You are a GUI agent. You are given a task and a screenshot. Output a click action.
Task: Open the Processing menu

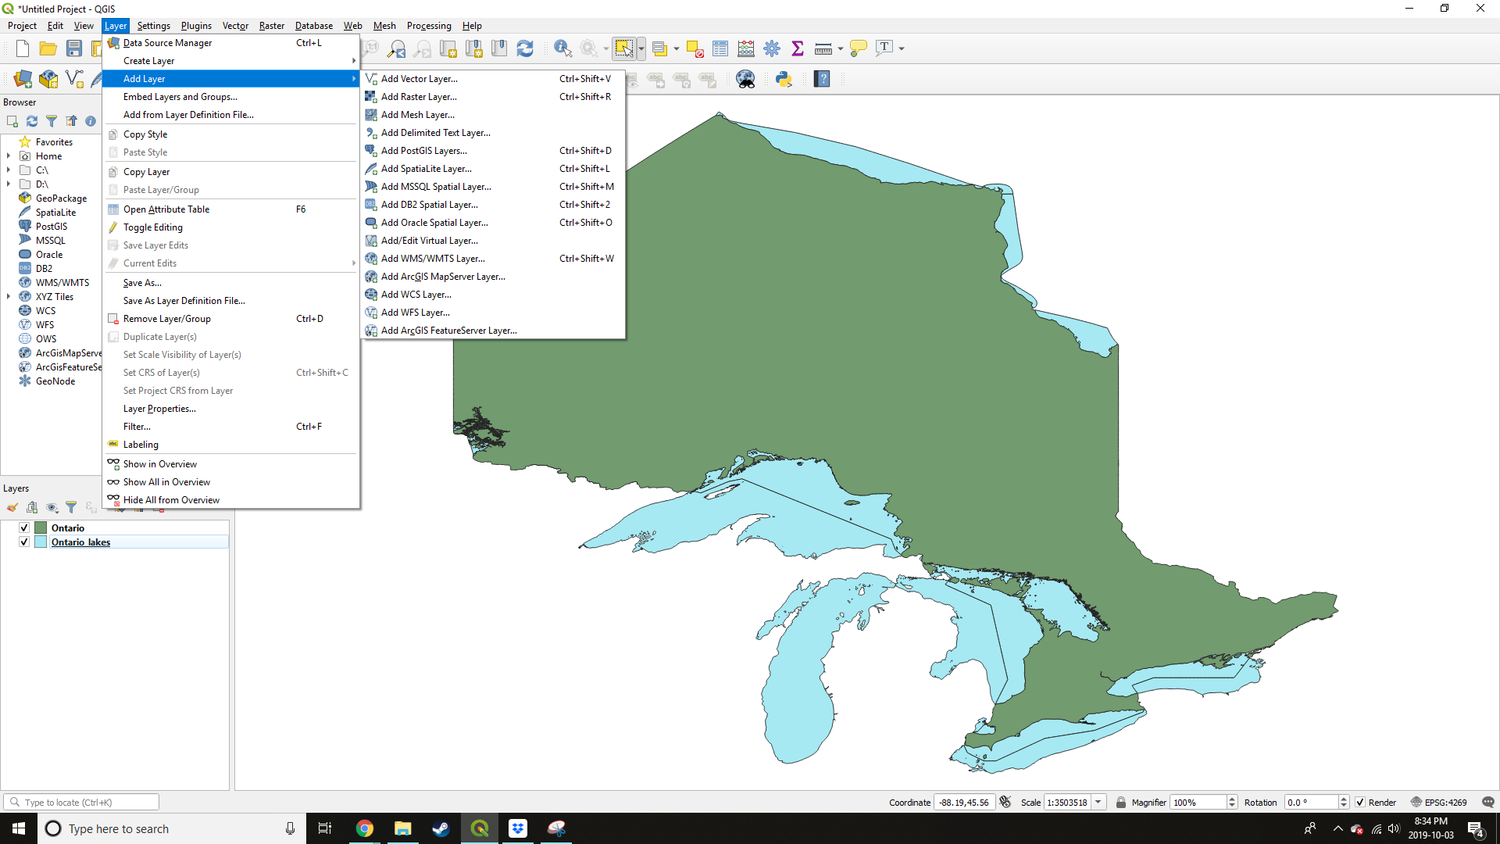(x=429, y=25)
